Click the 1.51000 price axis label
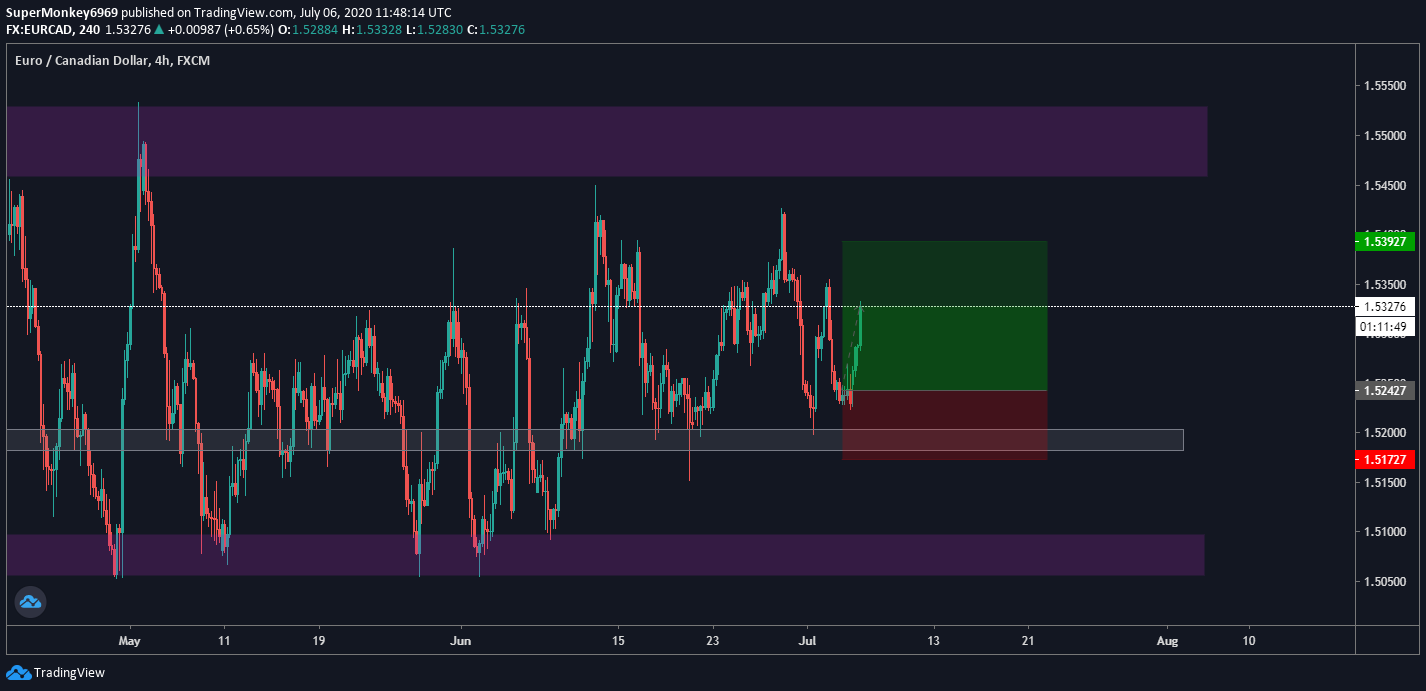This screenshot has width=1426, height=691. click(1385, 532)
